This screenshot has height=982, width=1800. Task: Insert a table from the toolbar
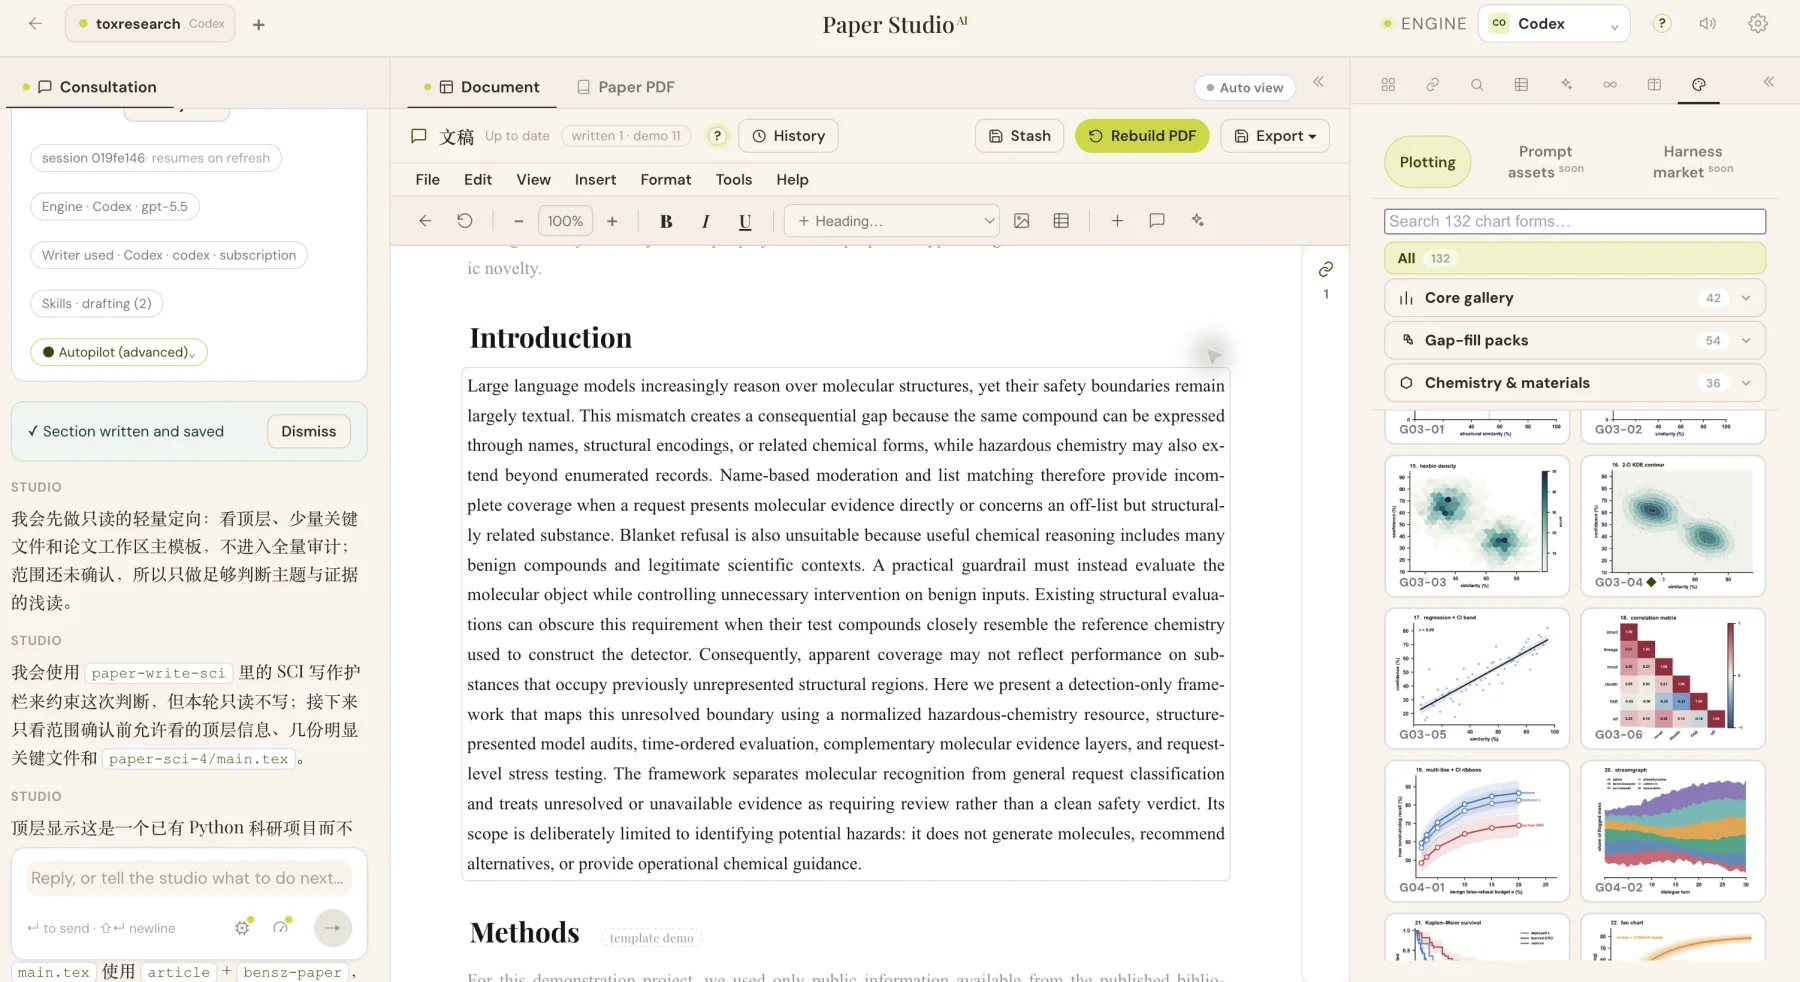click(1061, 221)
